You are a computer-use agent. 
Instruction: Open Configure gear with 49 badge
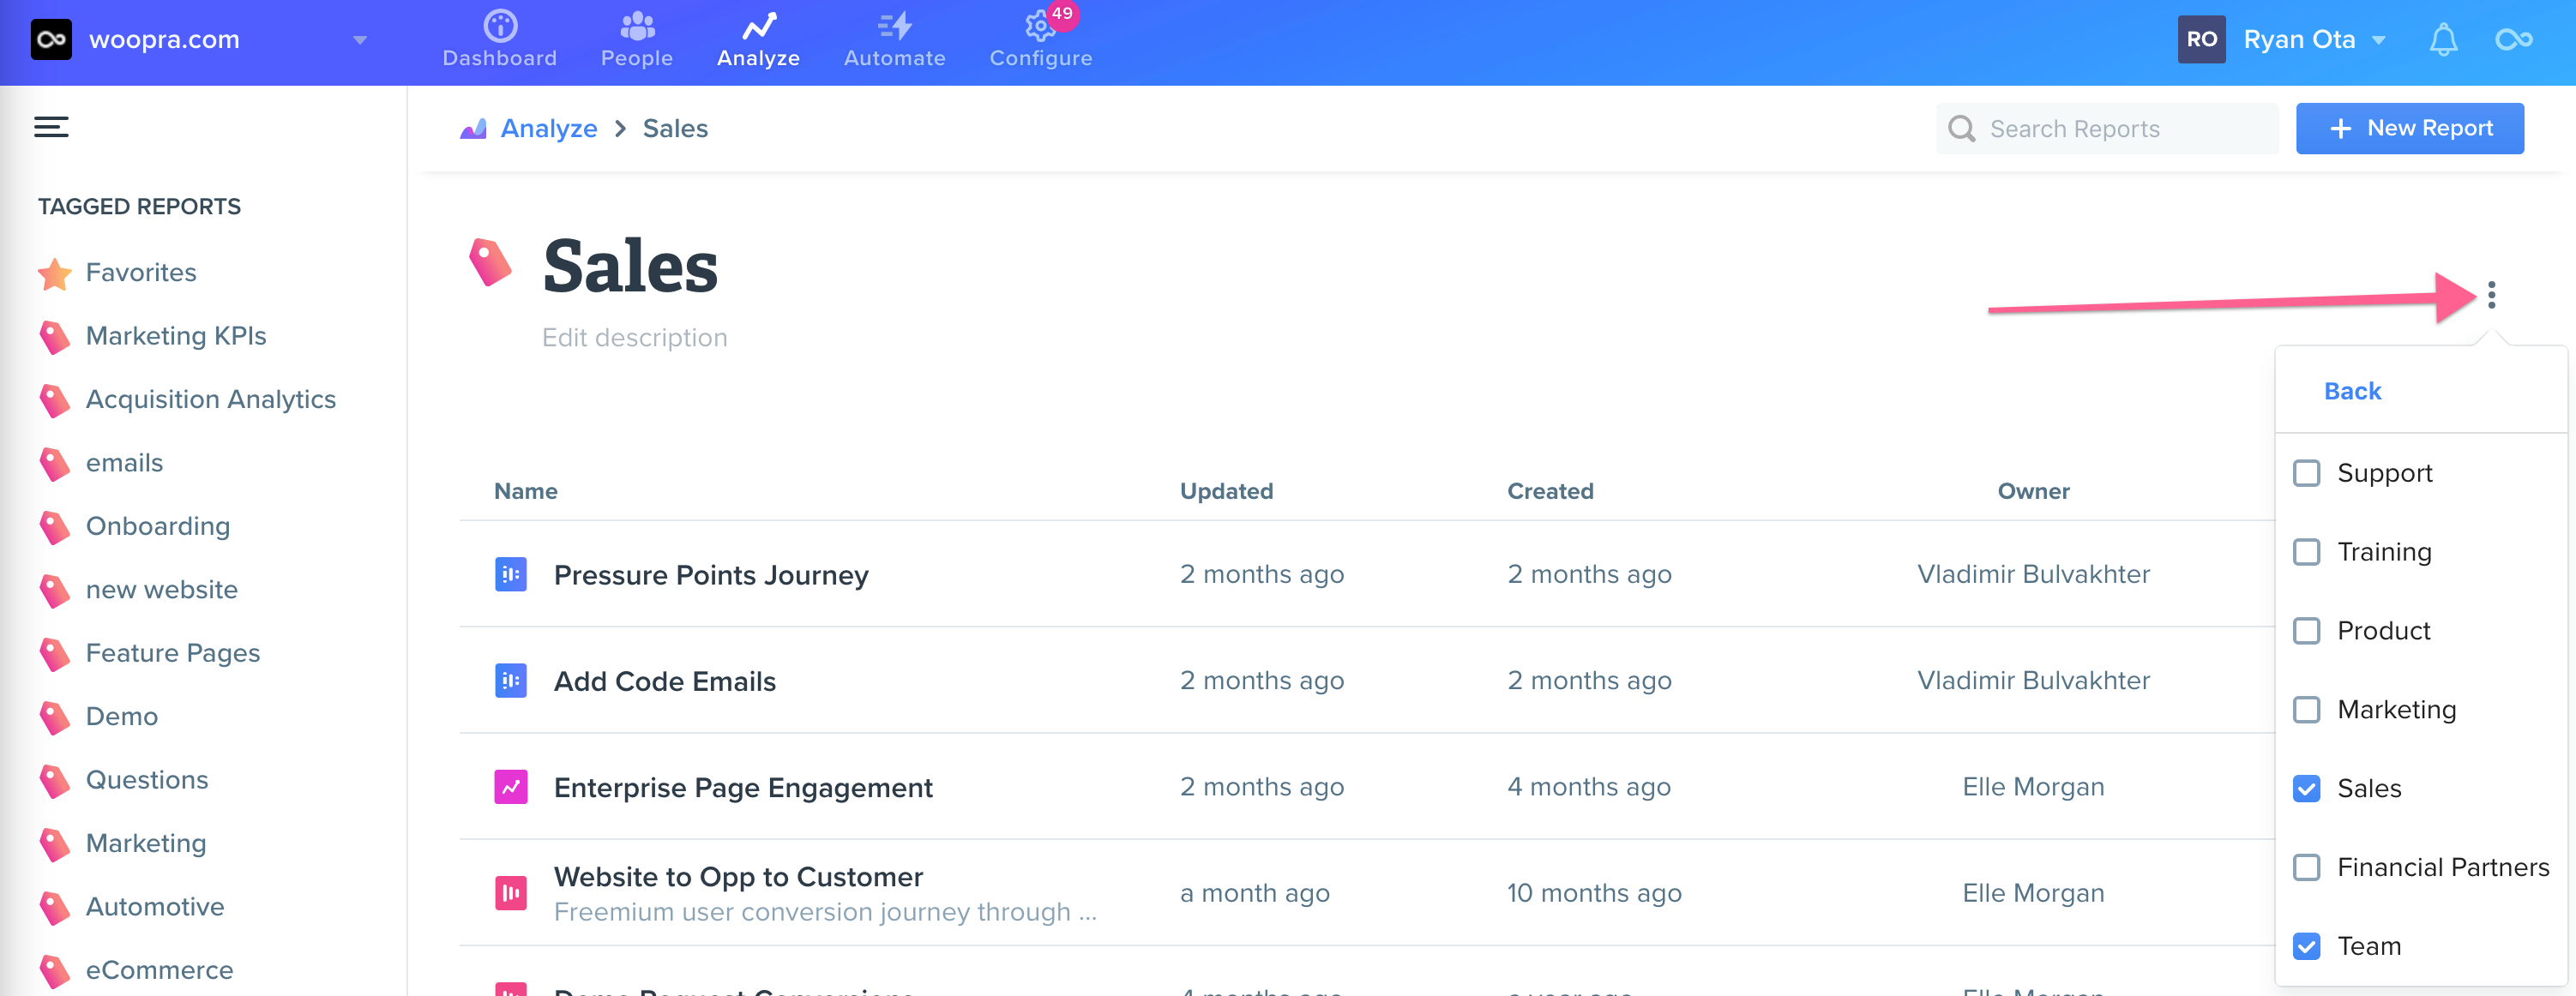coord(1040,27)
